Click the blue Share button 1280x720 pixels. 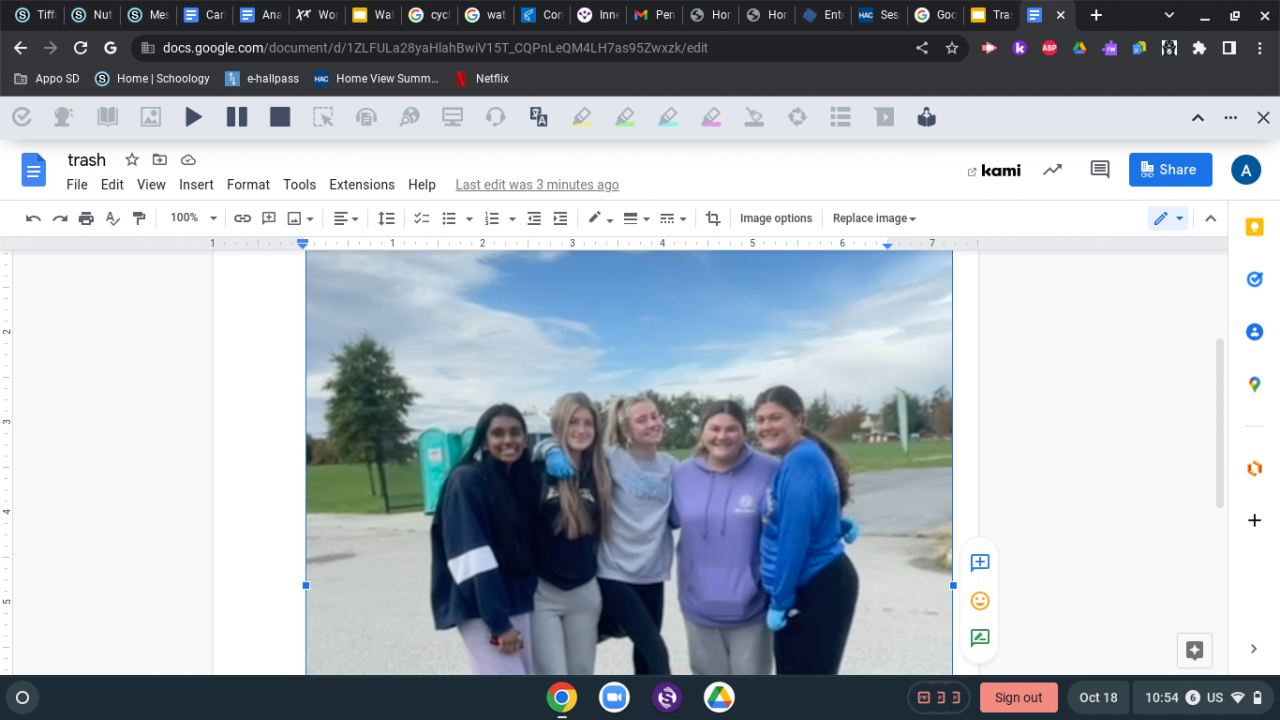click(1170, 170)
